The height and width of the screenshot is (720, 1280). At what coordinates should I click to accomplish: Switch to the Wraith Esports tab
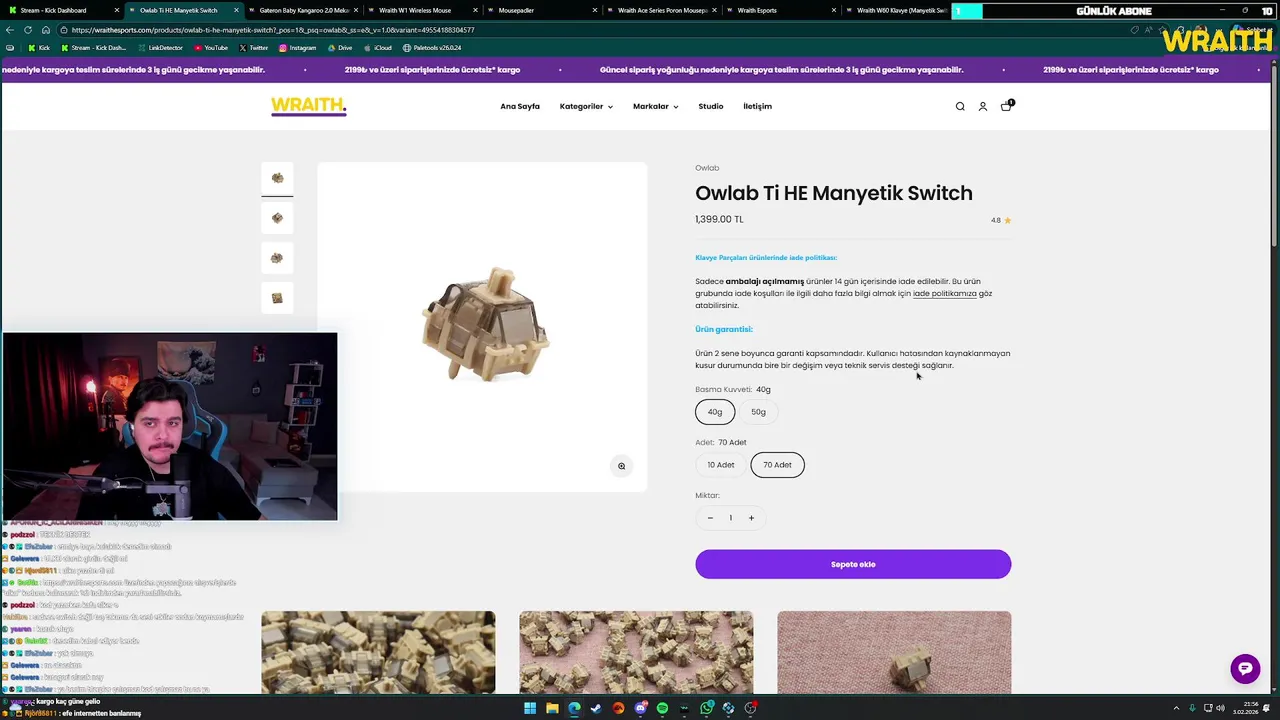(x=782, y=11)
